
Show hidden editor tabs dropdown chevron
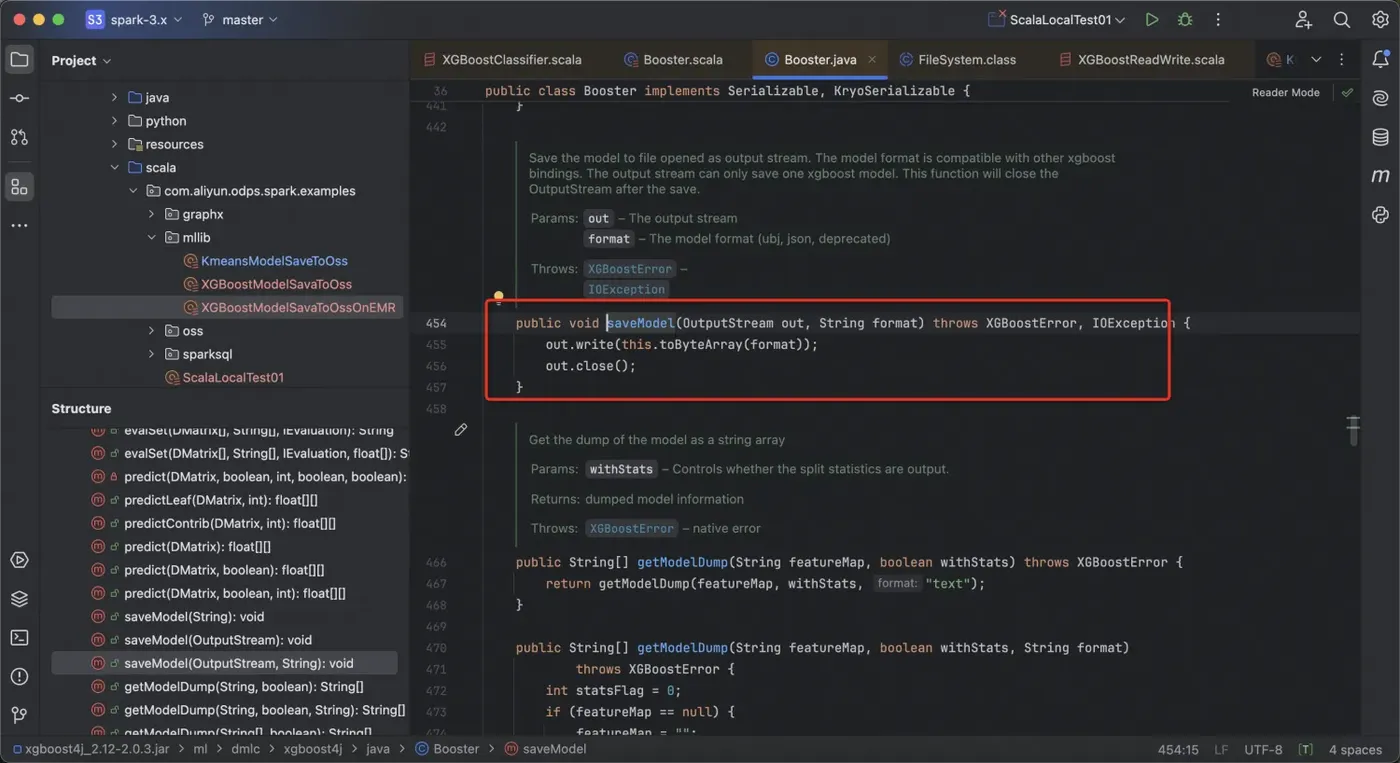pyautogui.click(x=1316, y=60)
